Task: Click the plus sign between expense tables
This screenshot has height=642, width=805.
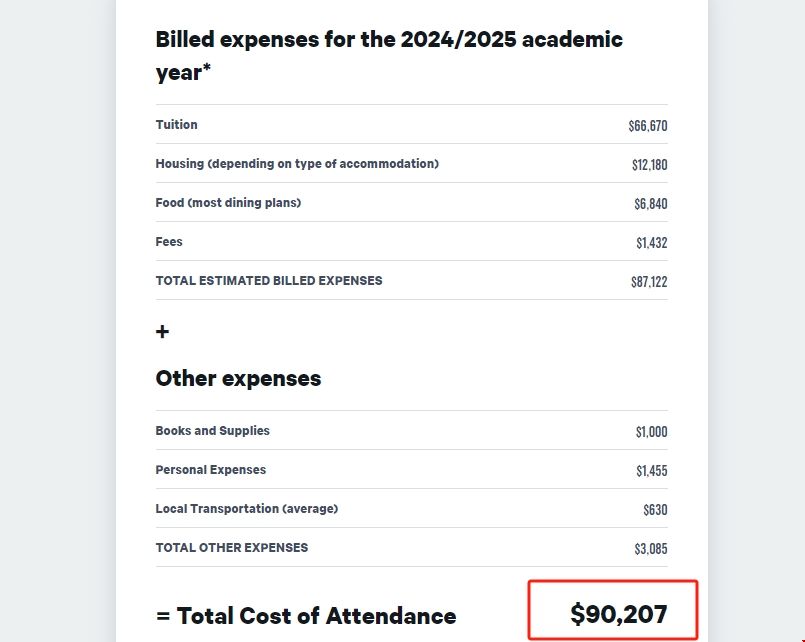Action: tap(163, 332)
